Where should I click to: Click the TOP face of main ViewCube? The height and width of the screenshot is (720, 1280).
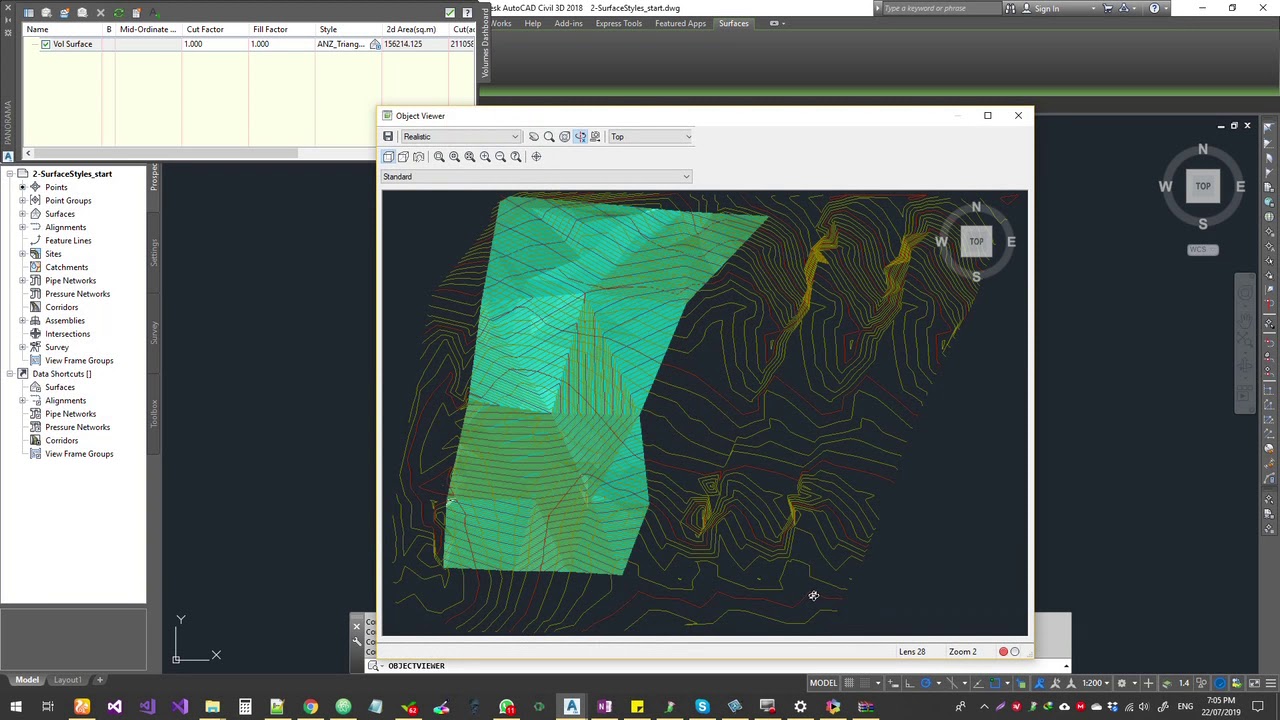[x=1203, y=186]
